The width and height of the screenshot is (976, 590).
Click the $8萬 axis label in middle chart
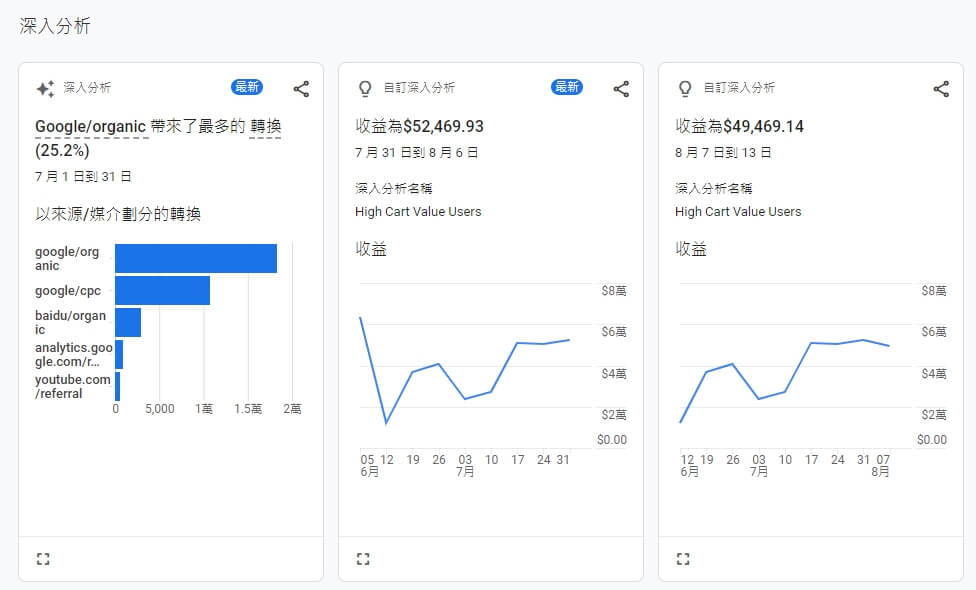(614, 291)
